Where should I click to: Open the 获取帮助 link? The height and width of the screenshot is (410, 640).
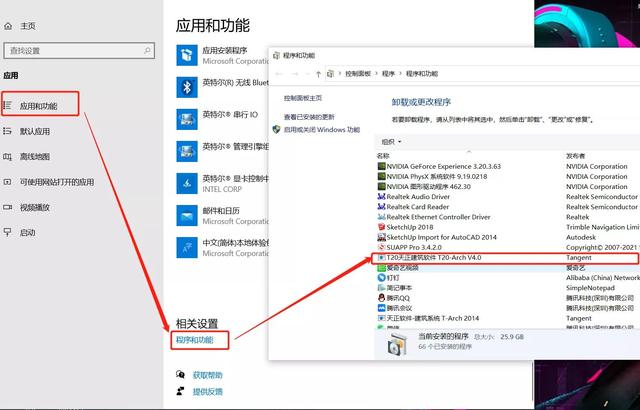coord(207,375)
